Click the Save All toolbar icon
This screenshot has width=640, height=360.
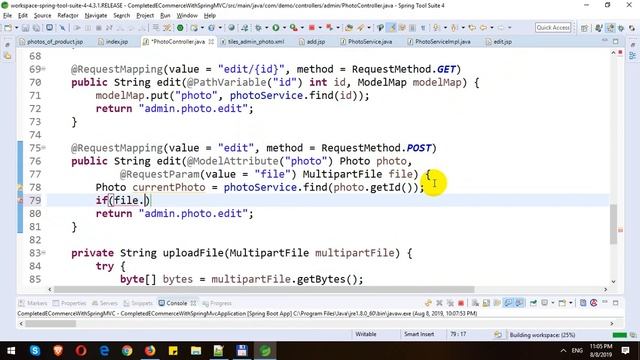click(36, 28)
